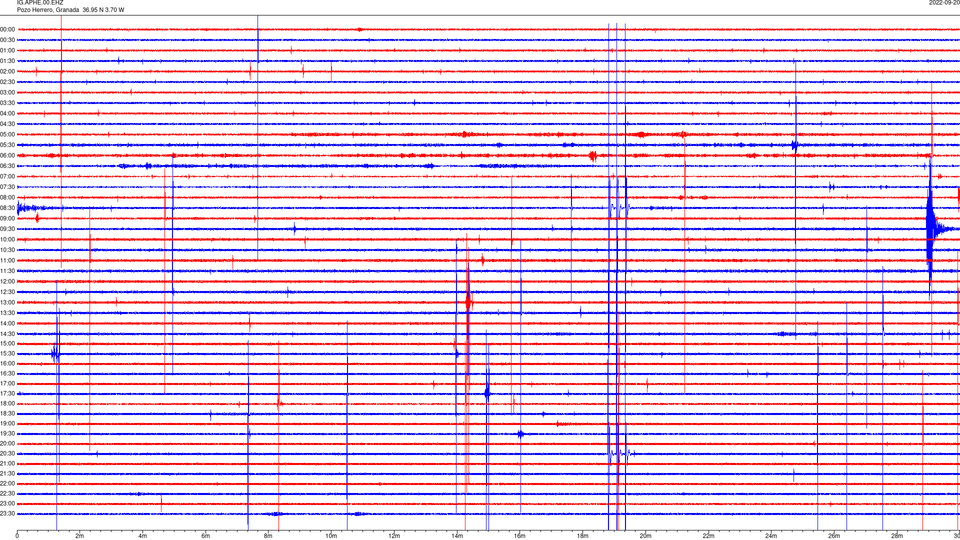The height and width of the screenshot is (540, 960).
Task: Select the 07:00 trace time label
Action: [7, 176]
